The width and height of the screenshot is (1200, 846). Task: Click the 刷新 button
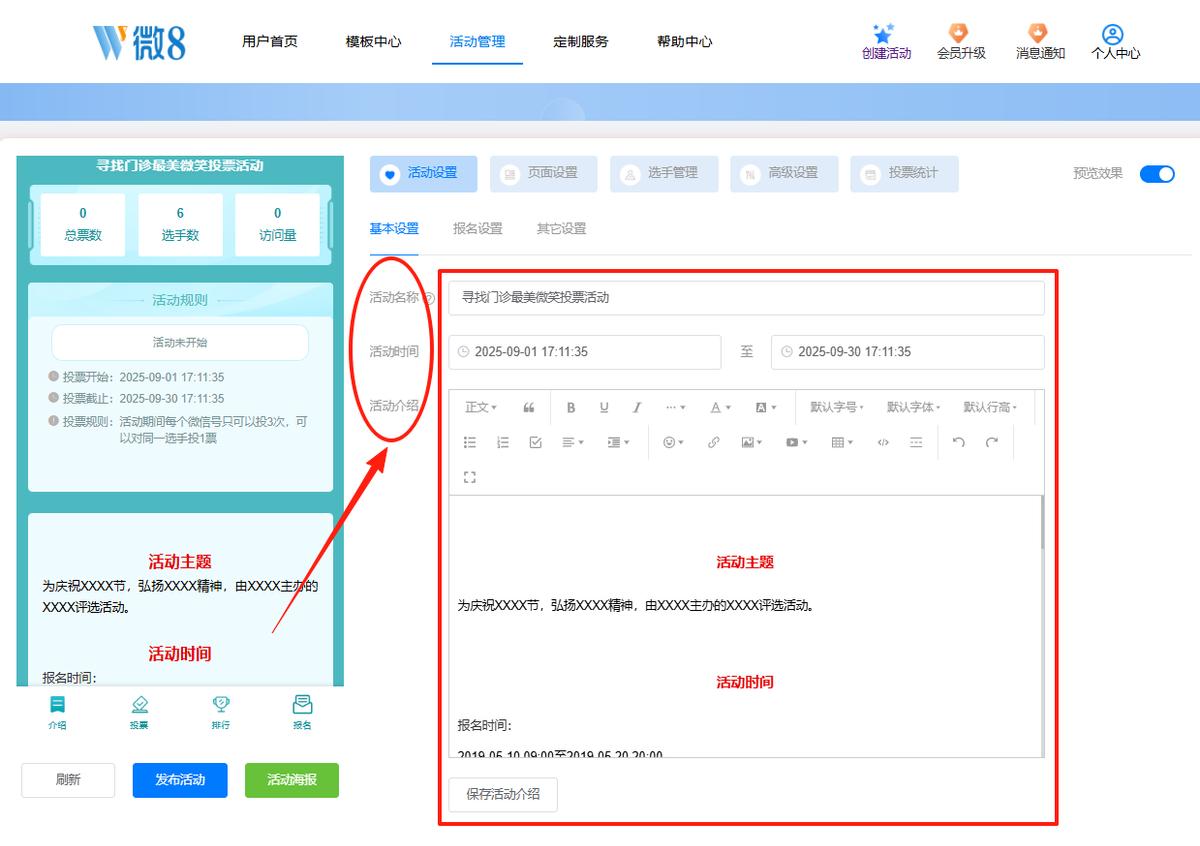tap(68, 780)
